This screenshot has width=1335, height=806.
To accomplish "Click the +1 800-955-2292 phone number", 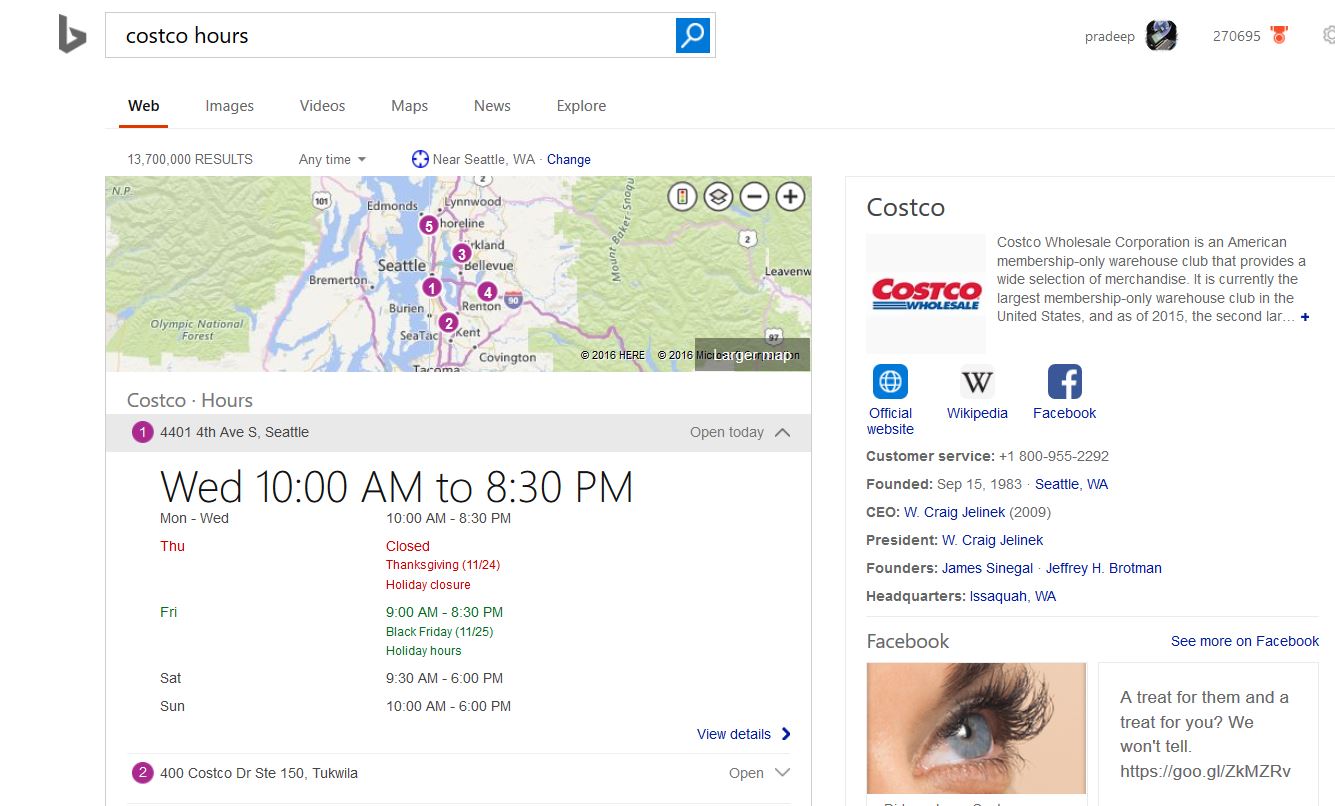I will point(1054,456).
